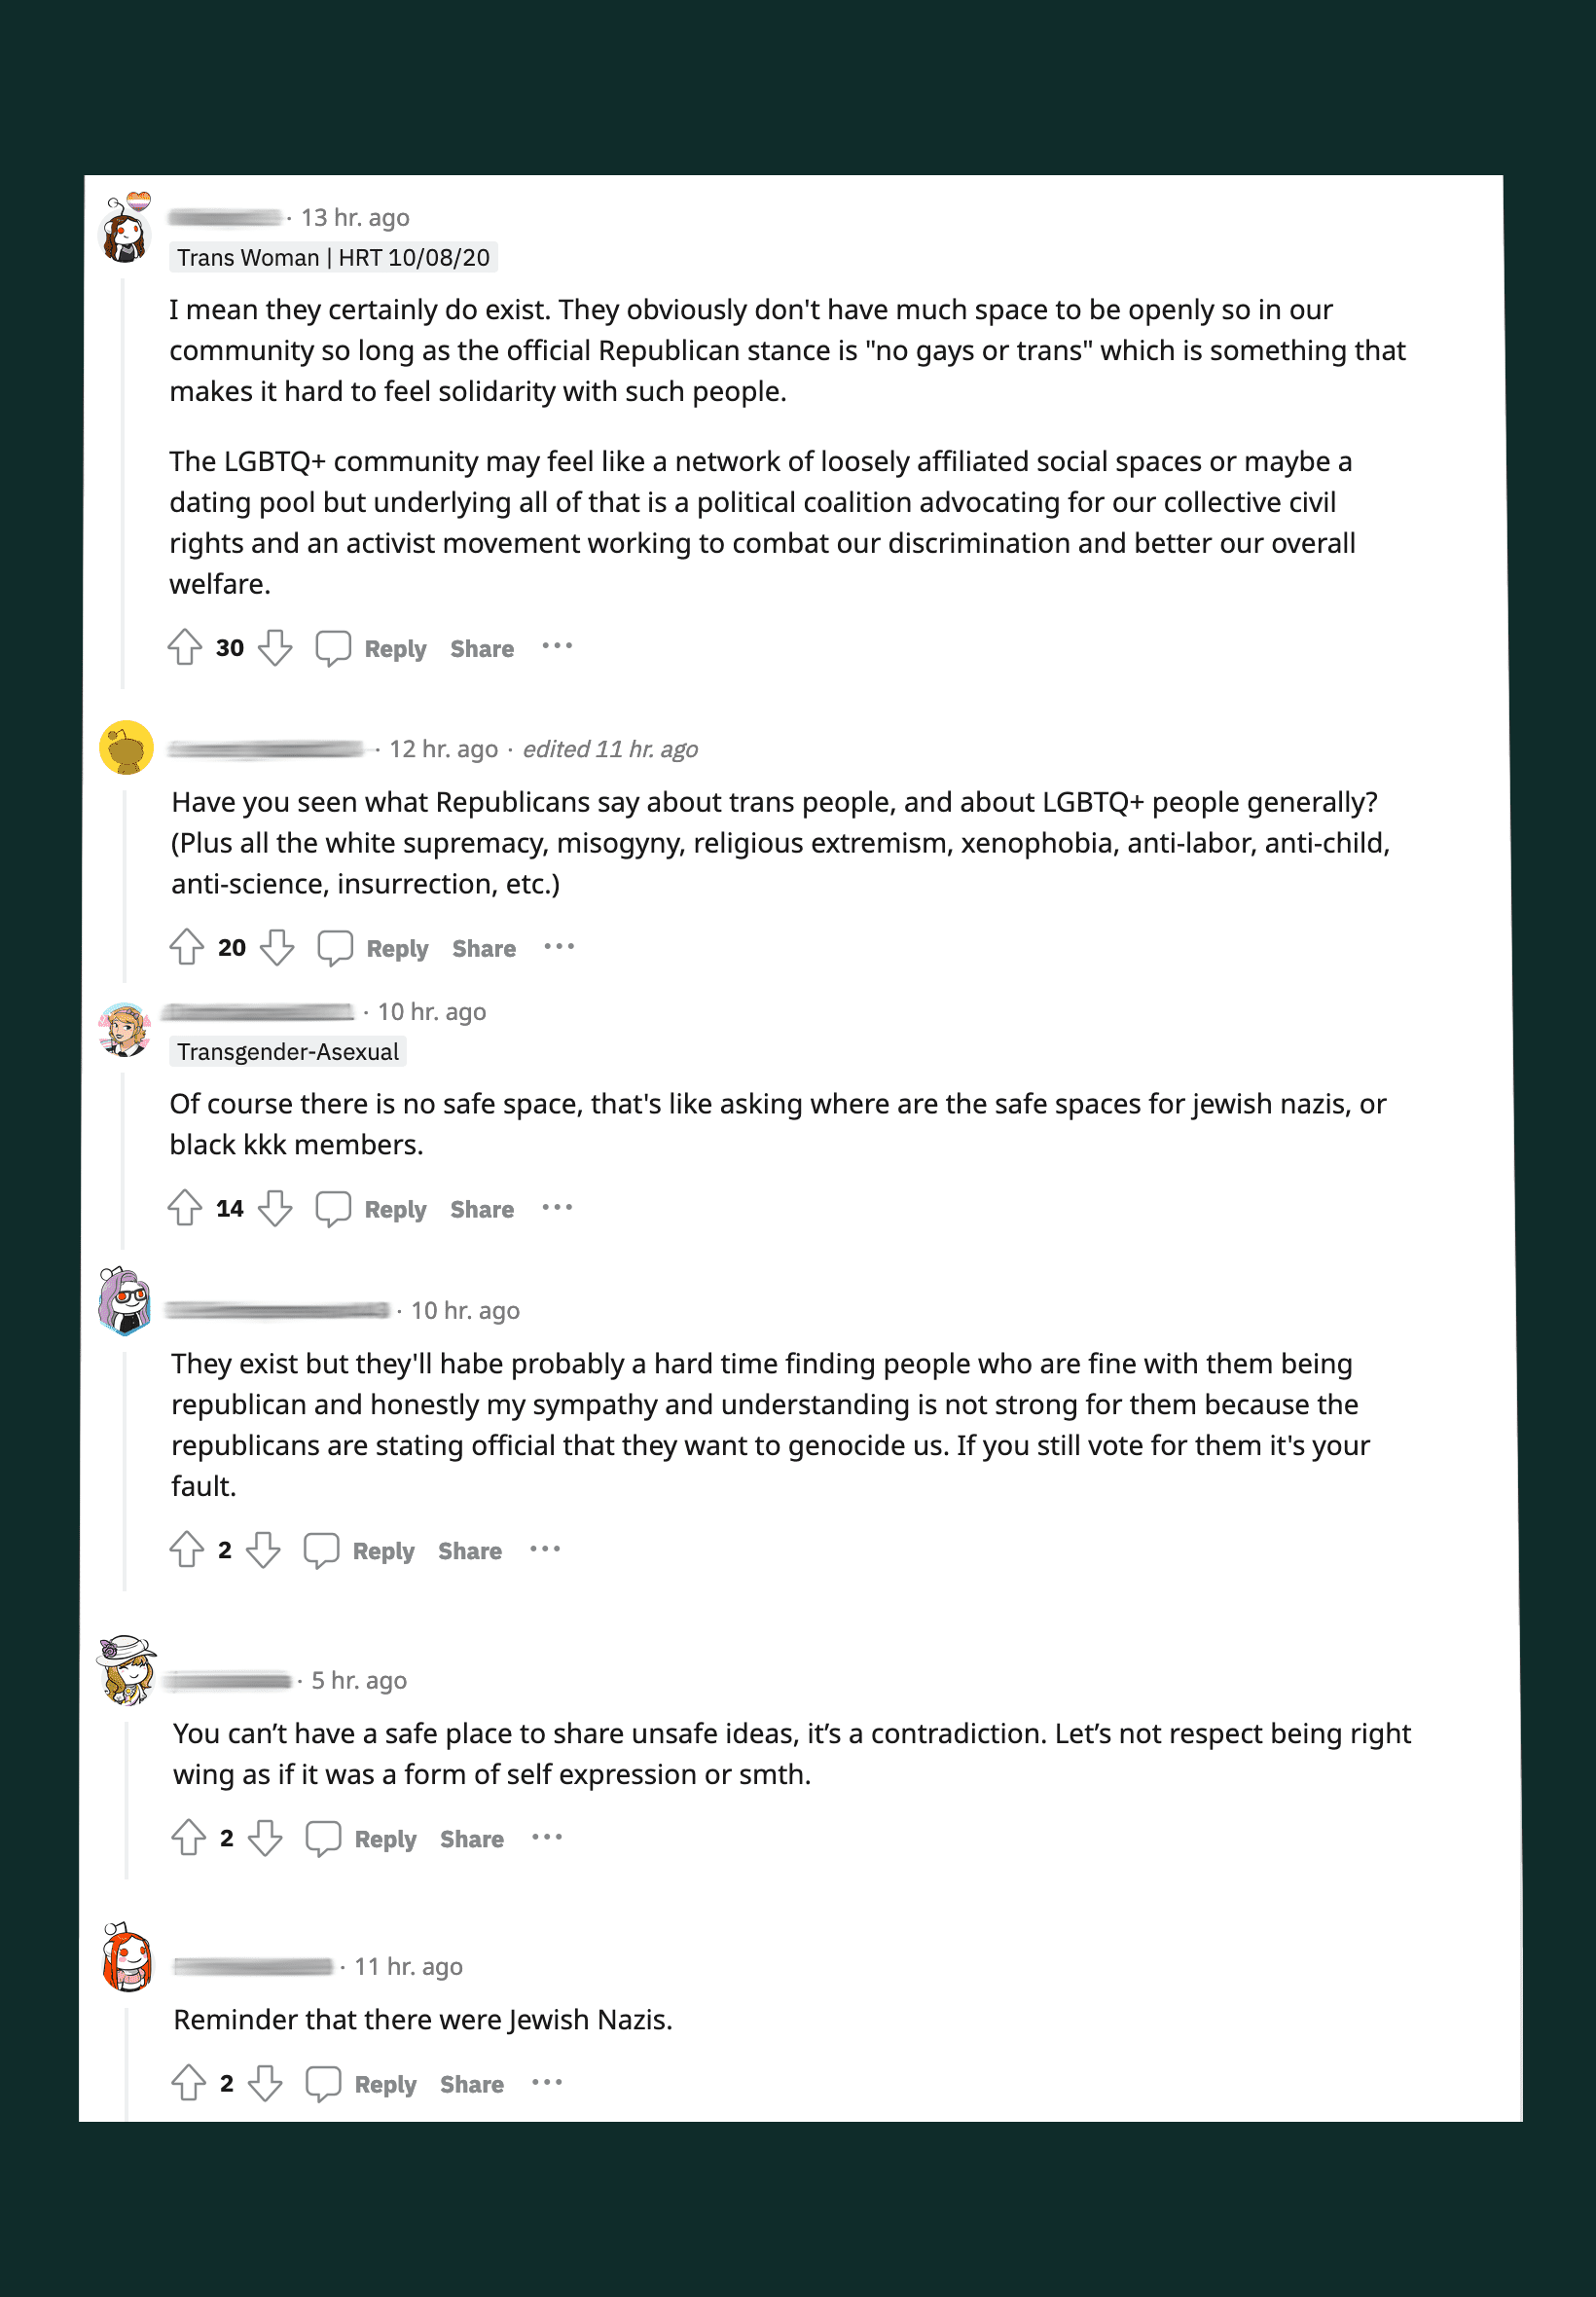Click the 'Transgender-Asexual' user flair
This screenshot has width=1596, height=2297.
tap(288, 1052)
